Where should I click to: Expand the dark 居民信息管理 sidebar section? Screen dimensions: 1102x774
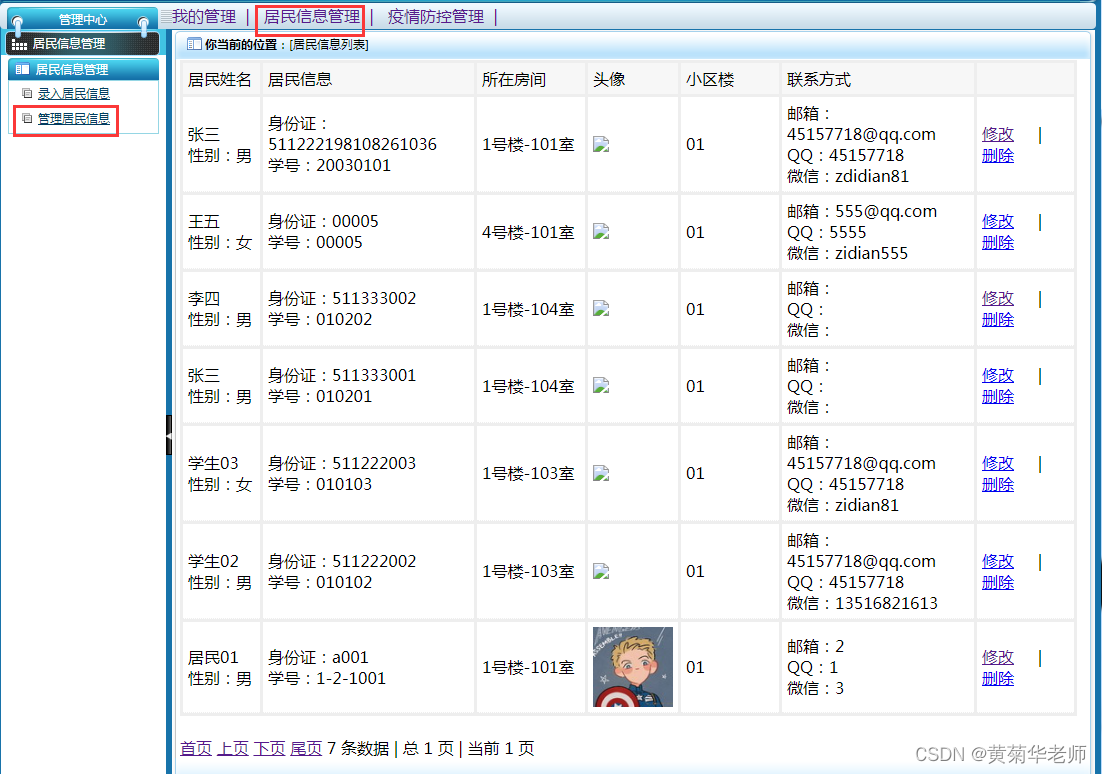83,44
